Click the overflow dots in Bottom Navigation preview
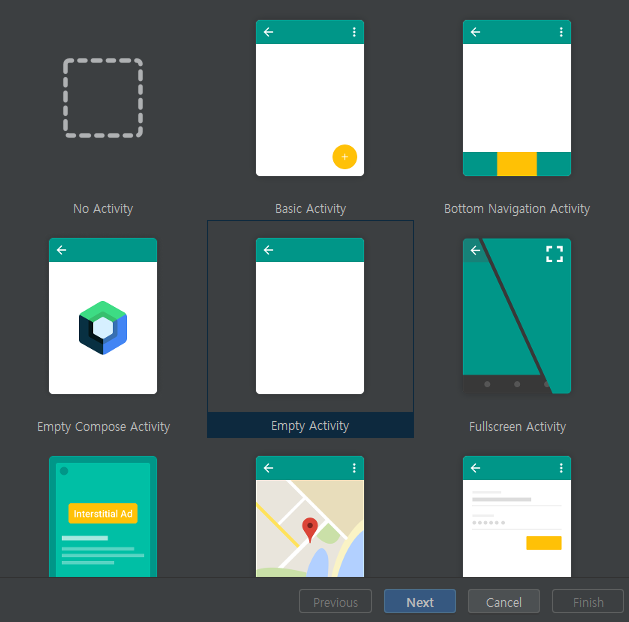Screen dimensions: 629x622 click(561, 32)
